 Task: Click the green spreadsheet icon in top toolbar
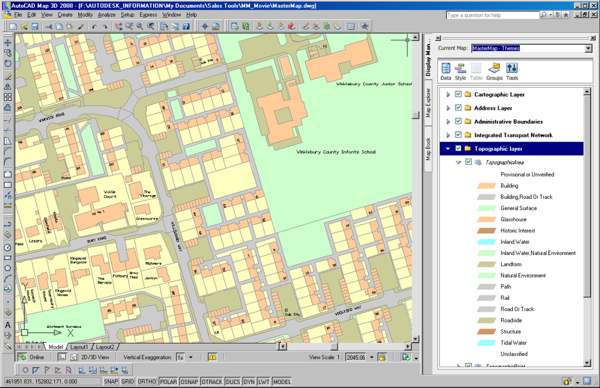point(246,26)
